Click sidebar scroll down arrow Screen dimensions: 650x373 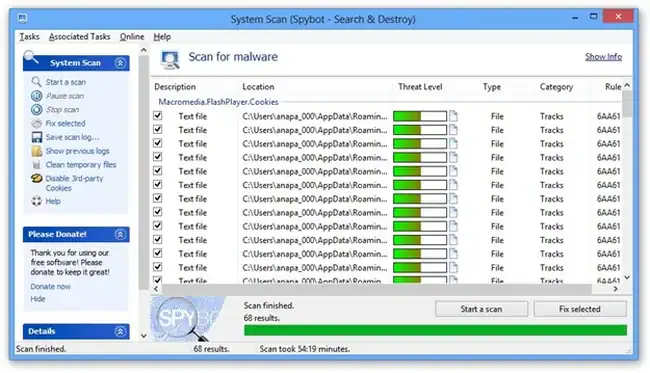pos(144,336)
